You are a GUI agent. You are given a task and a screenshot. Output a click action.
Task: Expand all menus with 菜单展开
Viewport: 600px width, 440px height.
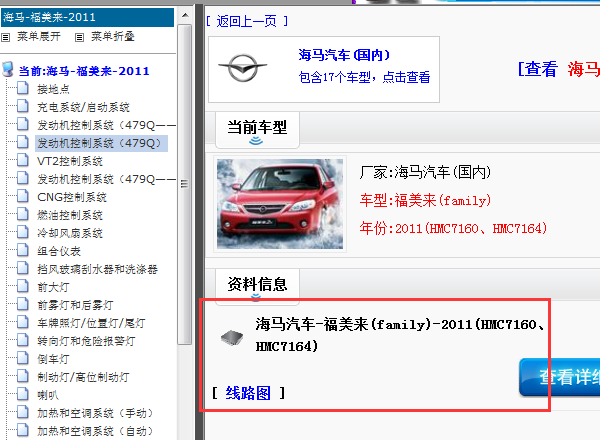[39, 37]
